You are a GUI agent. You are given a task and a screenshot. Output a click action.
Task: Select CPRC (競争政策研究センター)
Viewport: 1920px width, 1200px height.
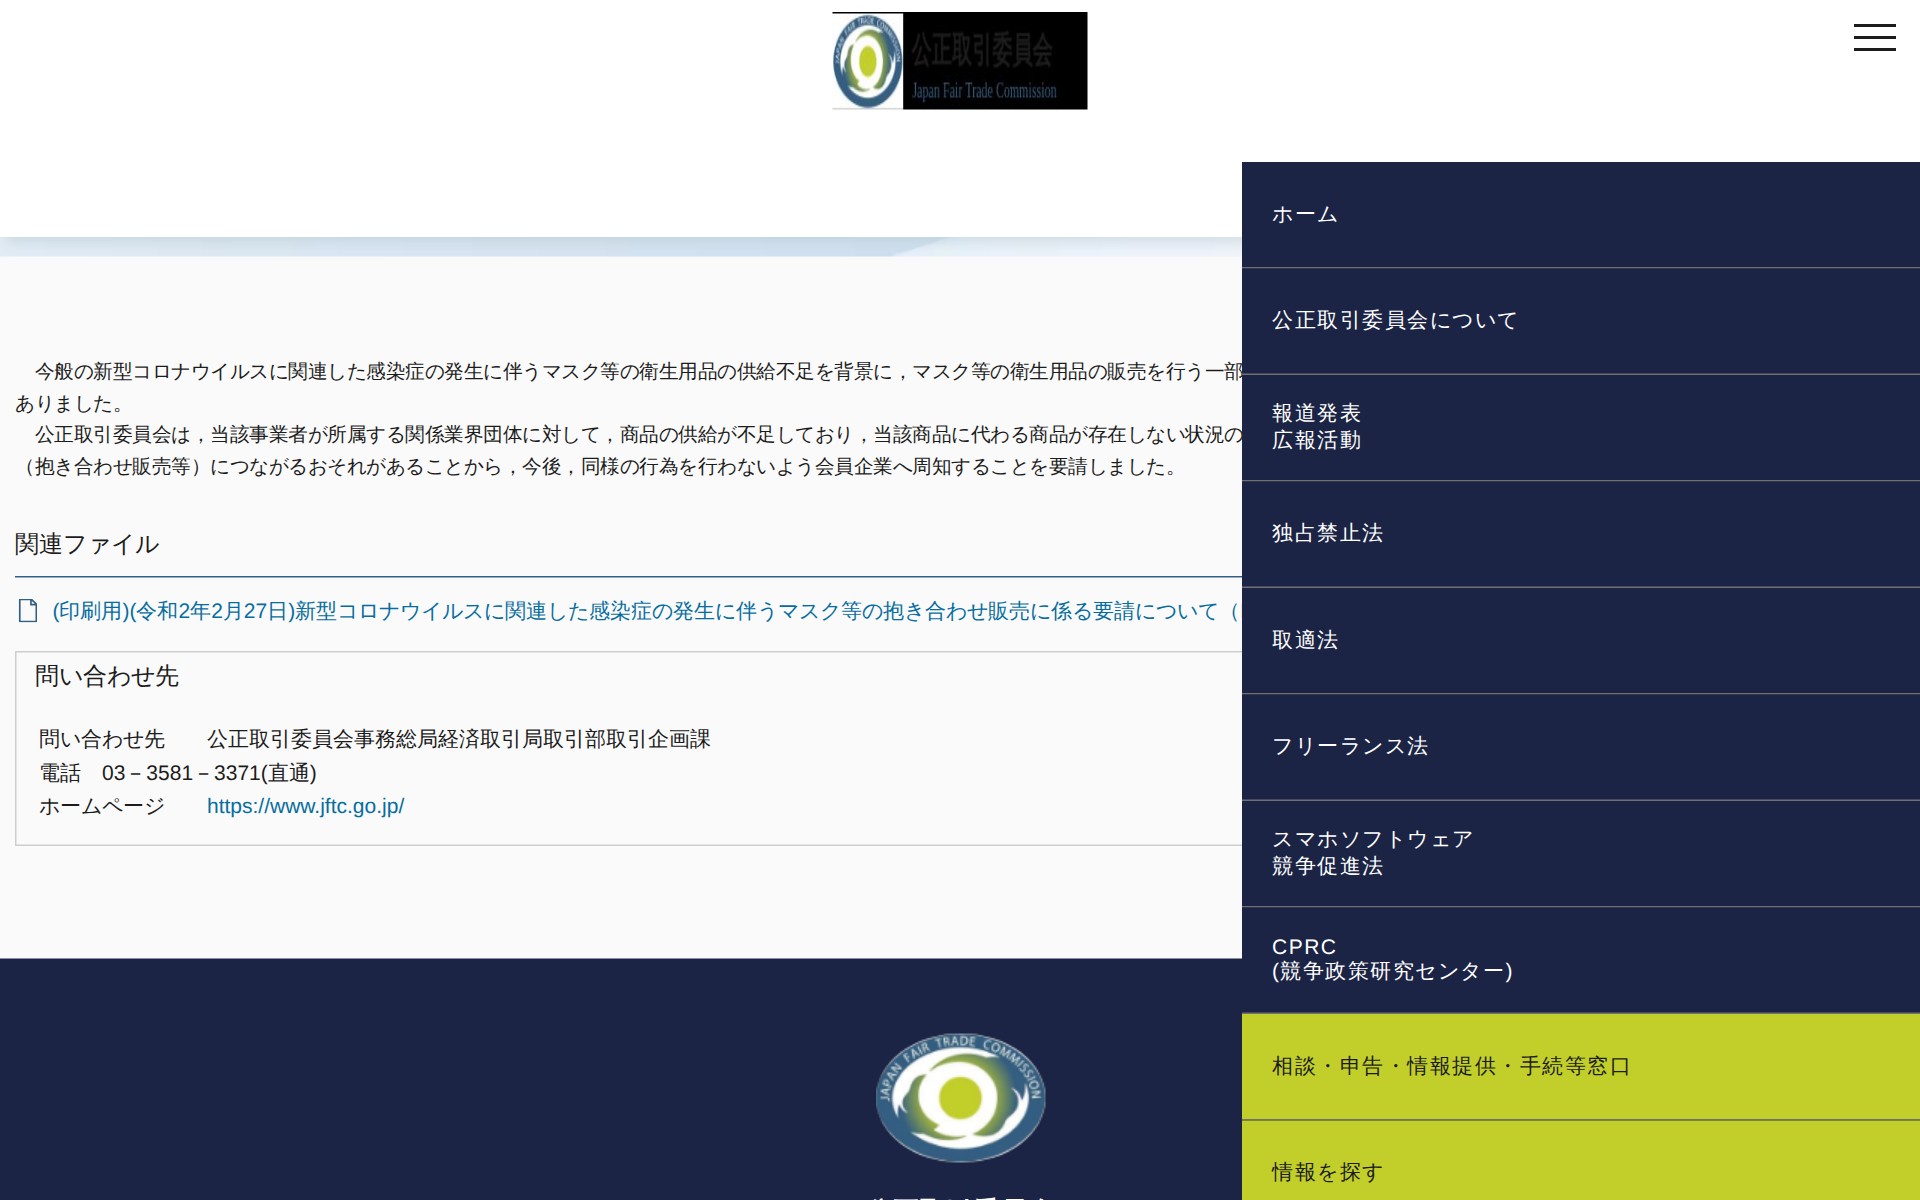[x=1394, y=958]
